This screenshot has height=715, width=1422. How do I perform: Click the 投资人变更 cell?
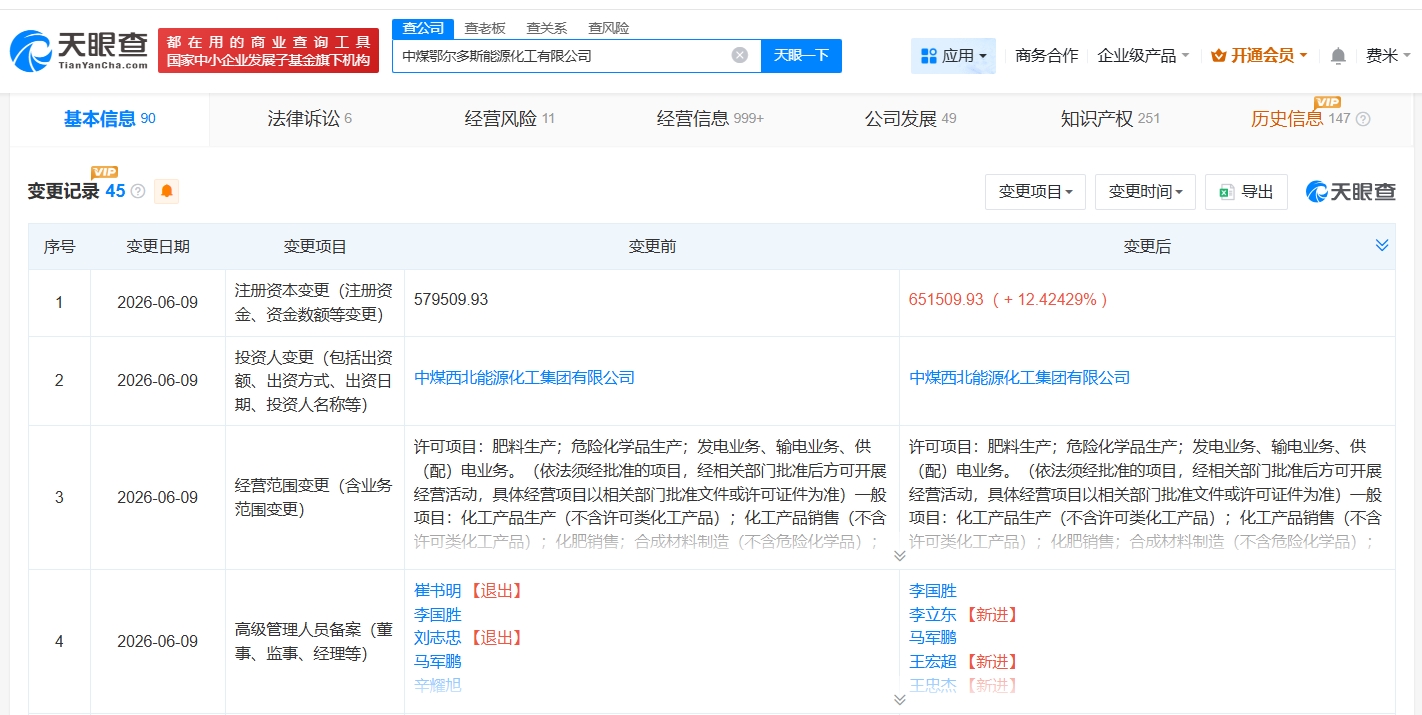pyautogui.click(x=315, y=381)
